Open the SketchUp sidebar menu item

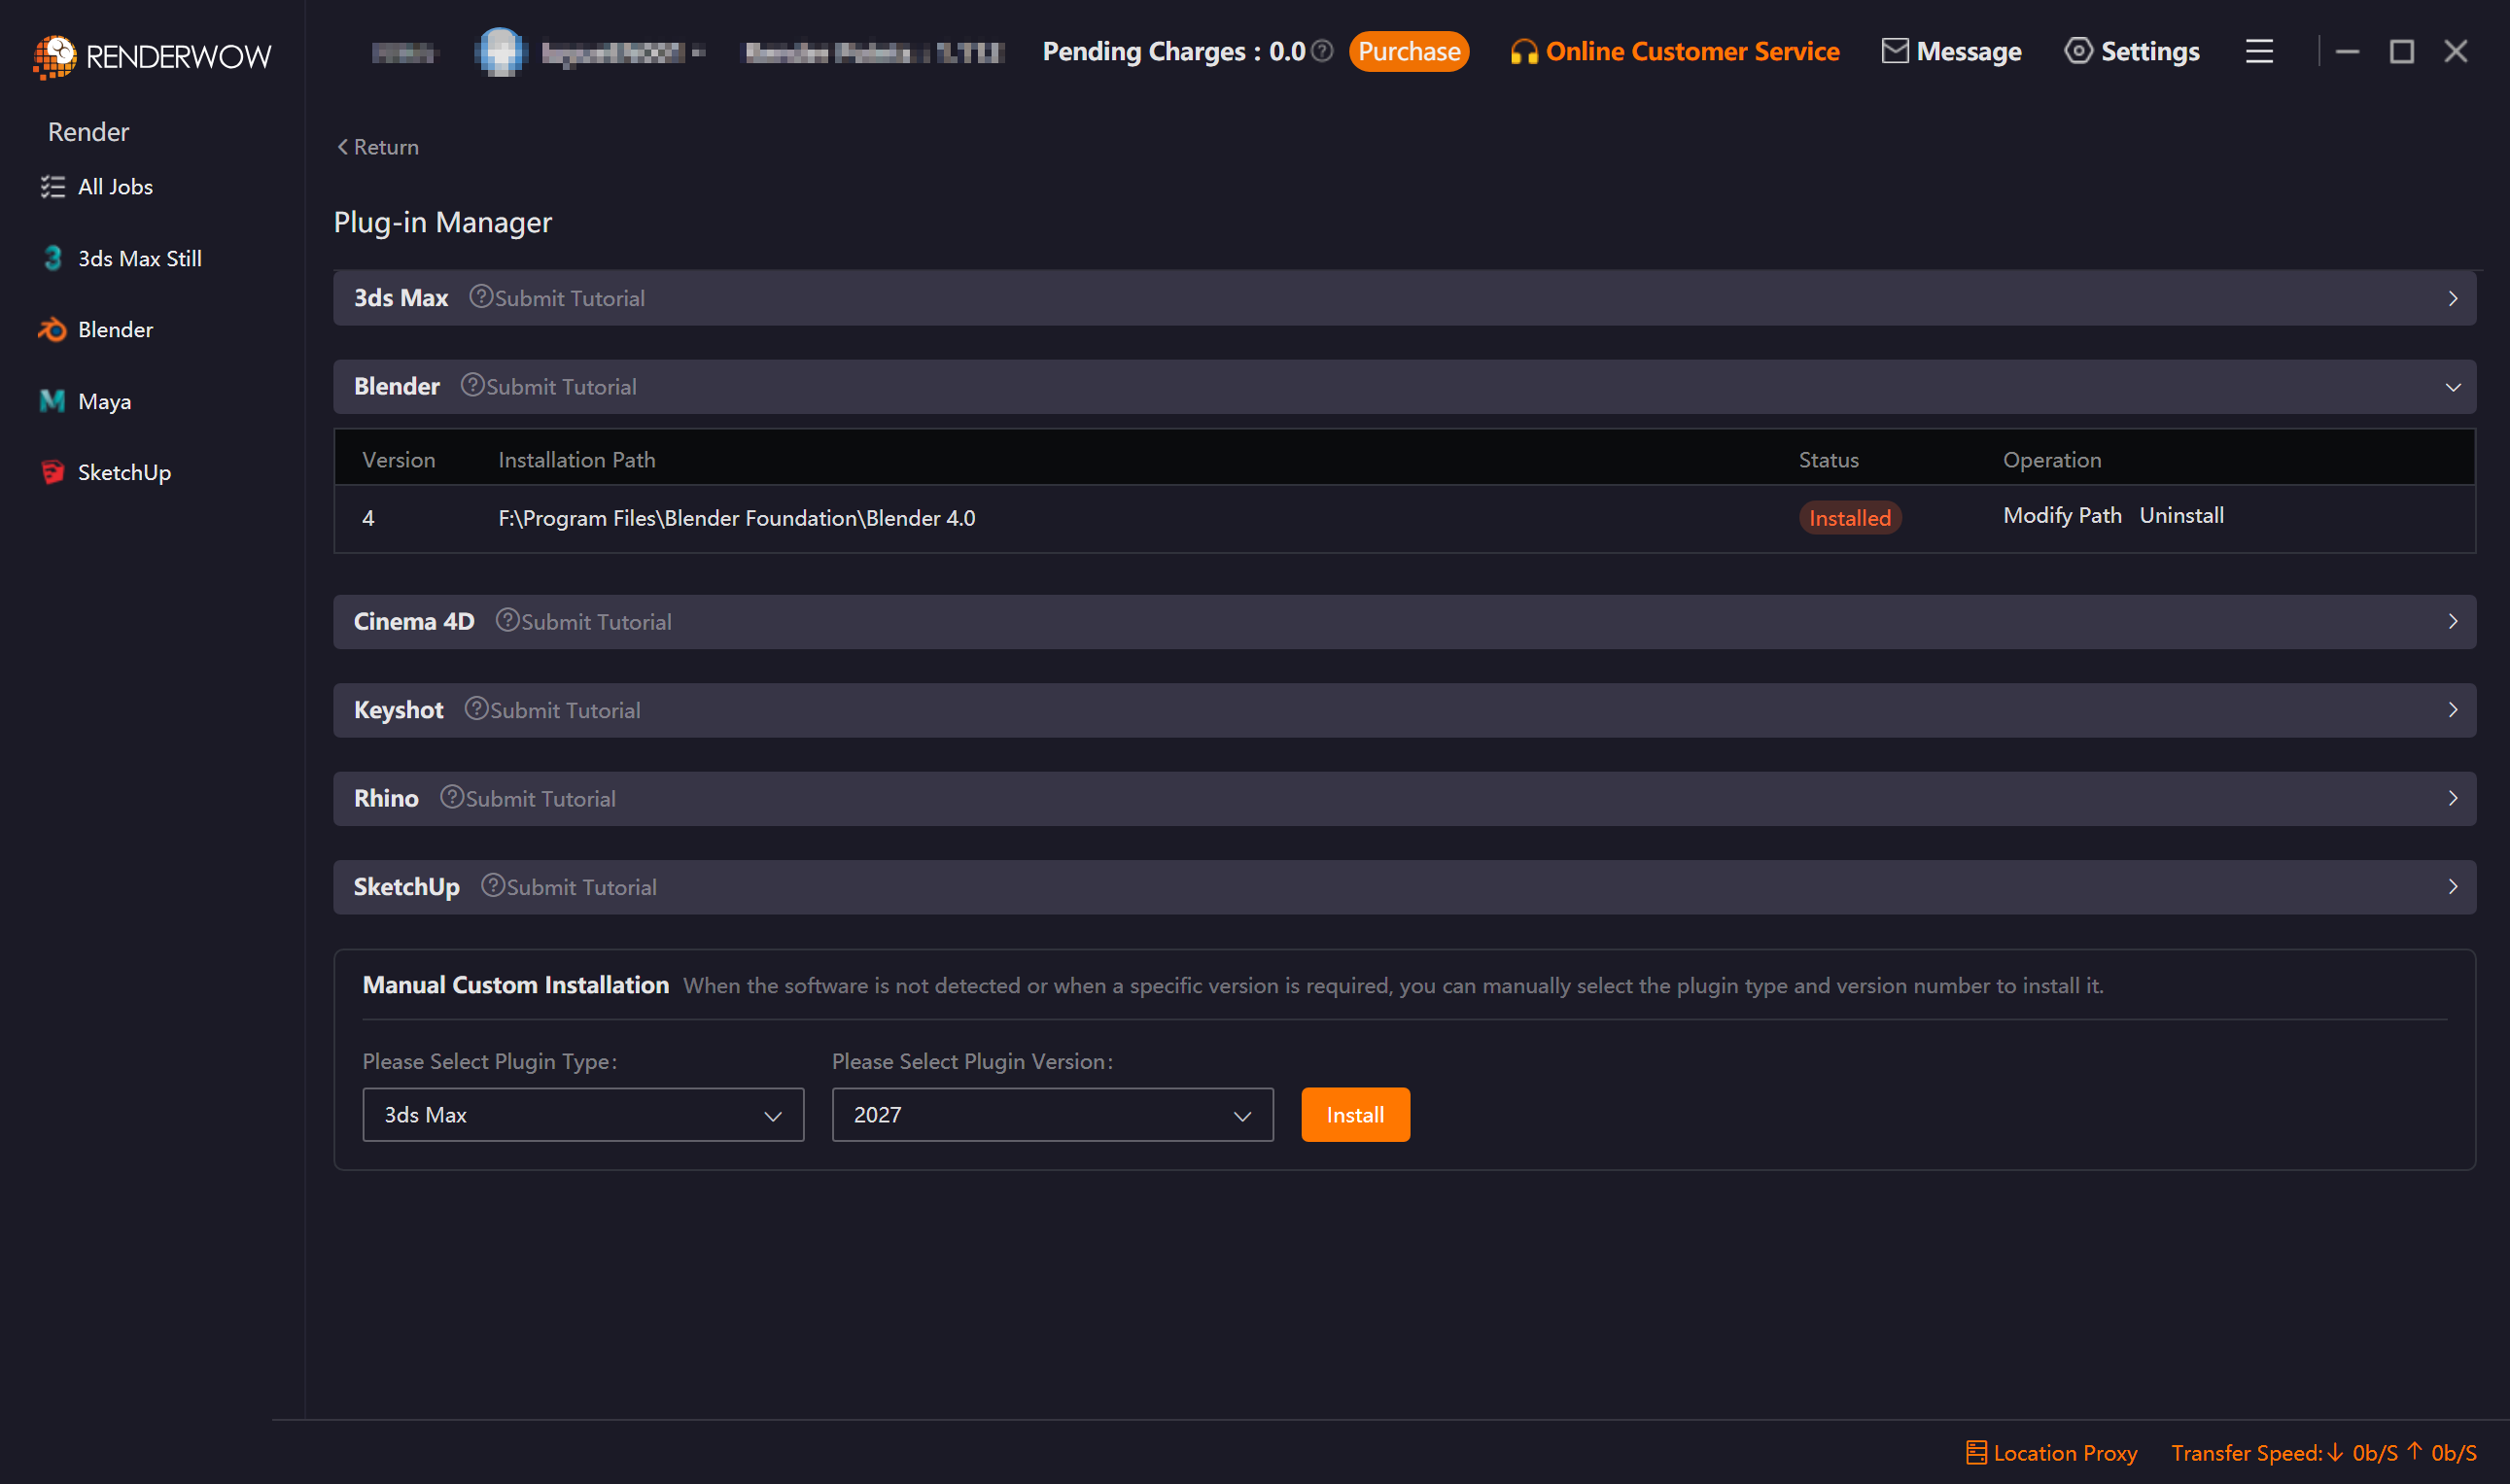(124, 472)
